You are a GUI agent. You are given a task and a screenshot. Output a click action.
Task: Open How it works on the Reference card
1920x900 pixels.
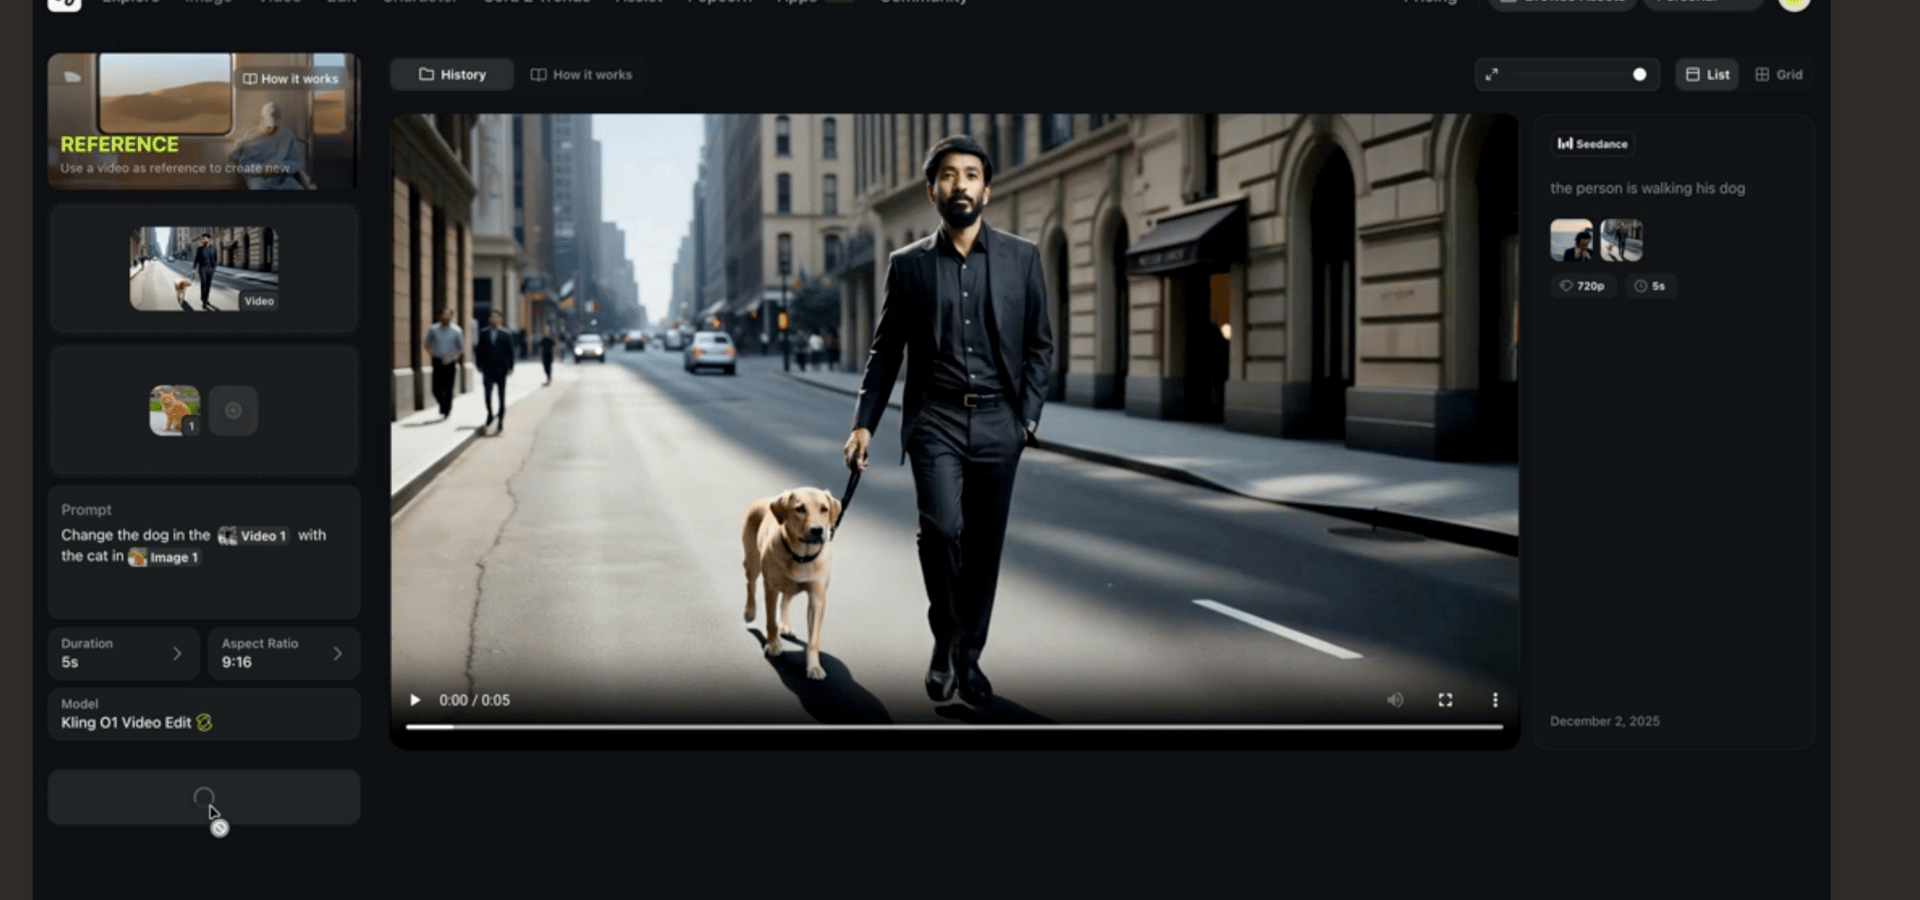[290, 78]
